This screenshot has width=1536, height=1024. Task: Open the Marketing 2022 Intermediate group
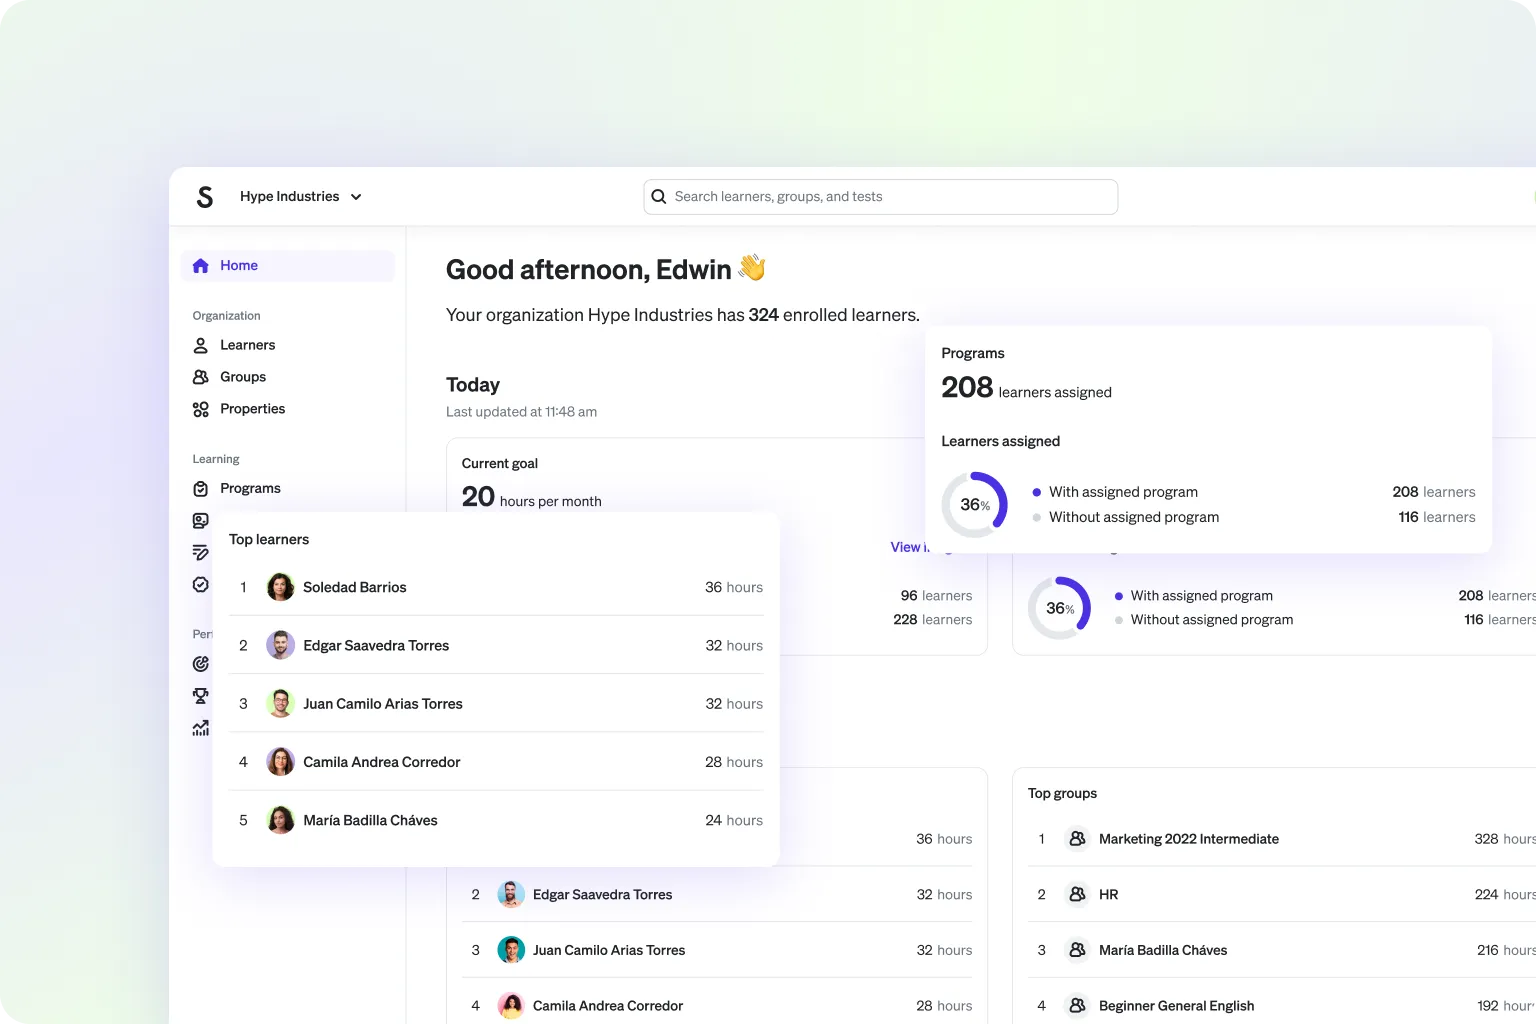click(1282, 839)
